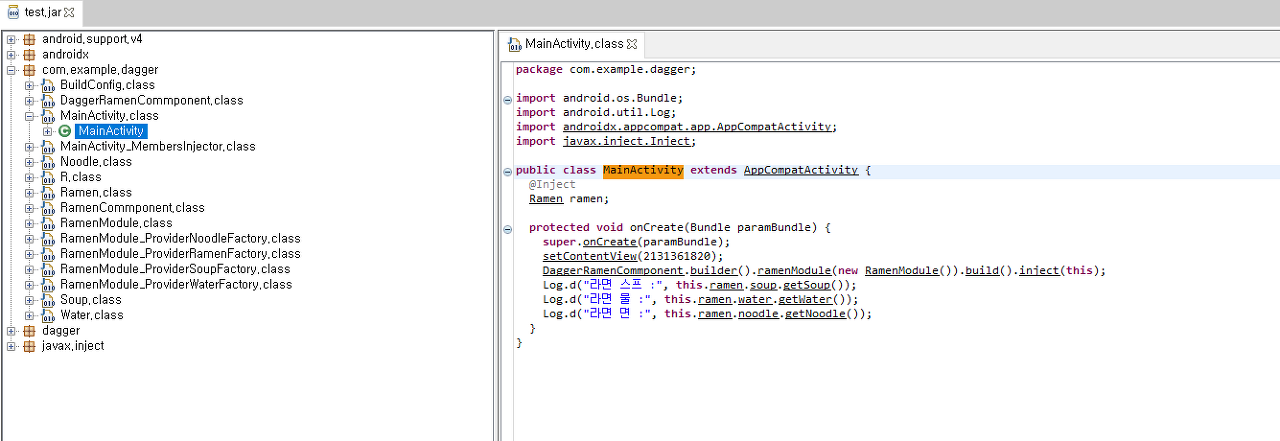Select the highlighted MainActivity tree row

tap(111, 131)
